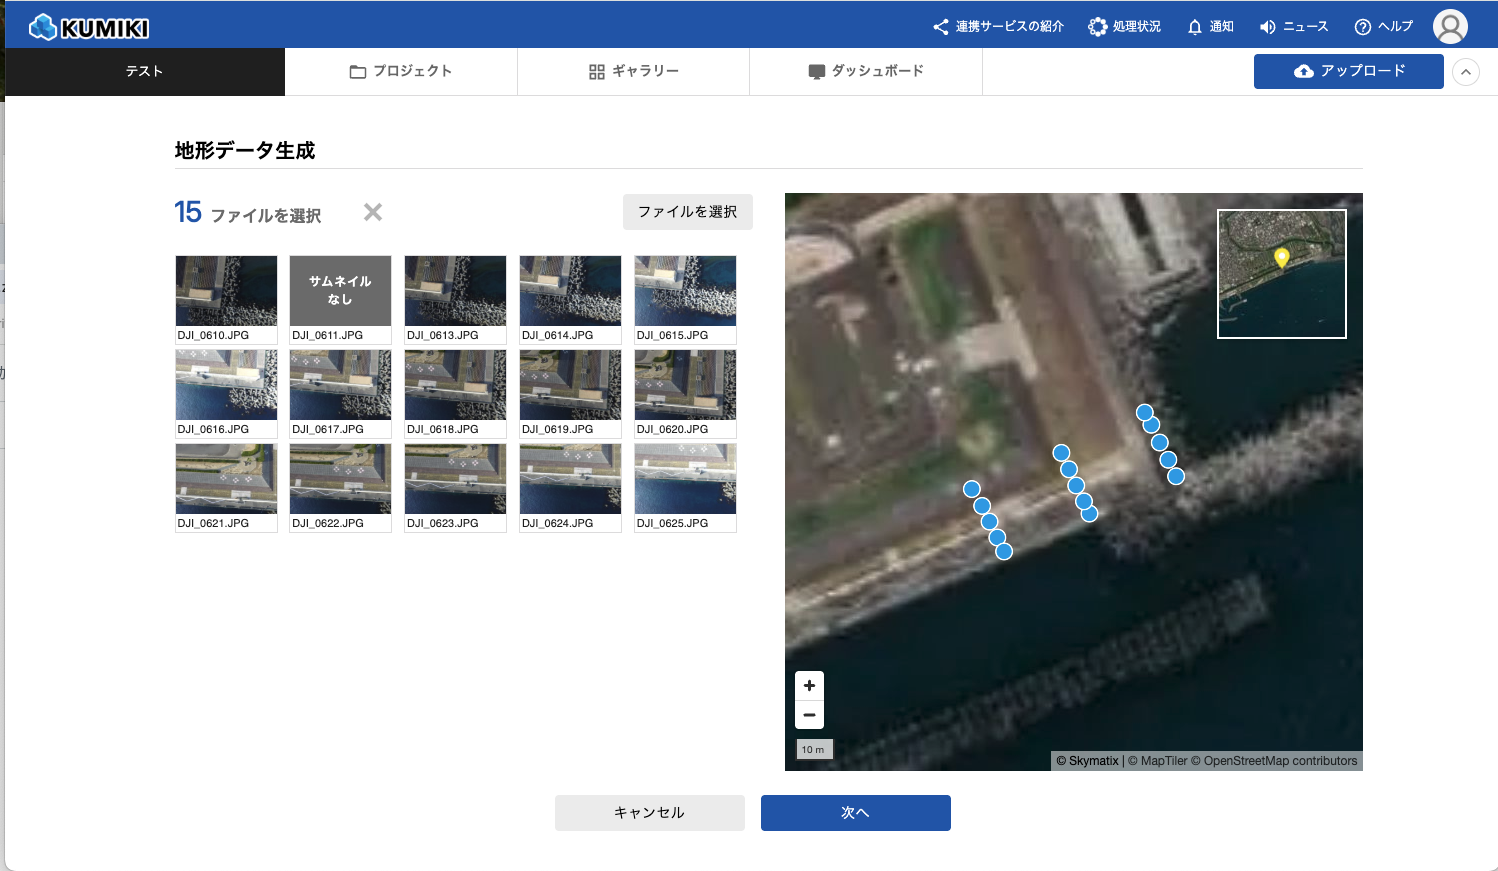
Task: Click the 次へ button
Action: coord(855,813)
